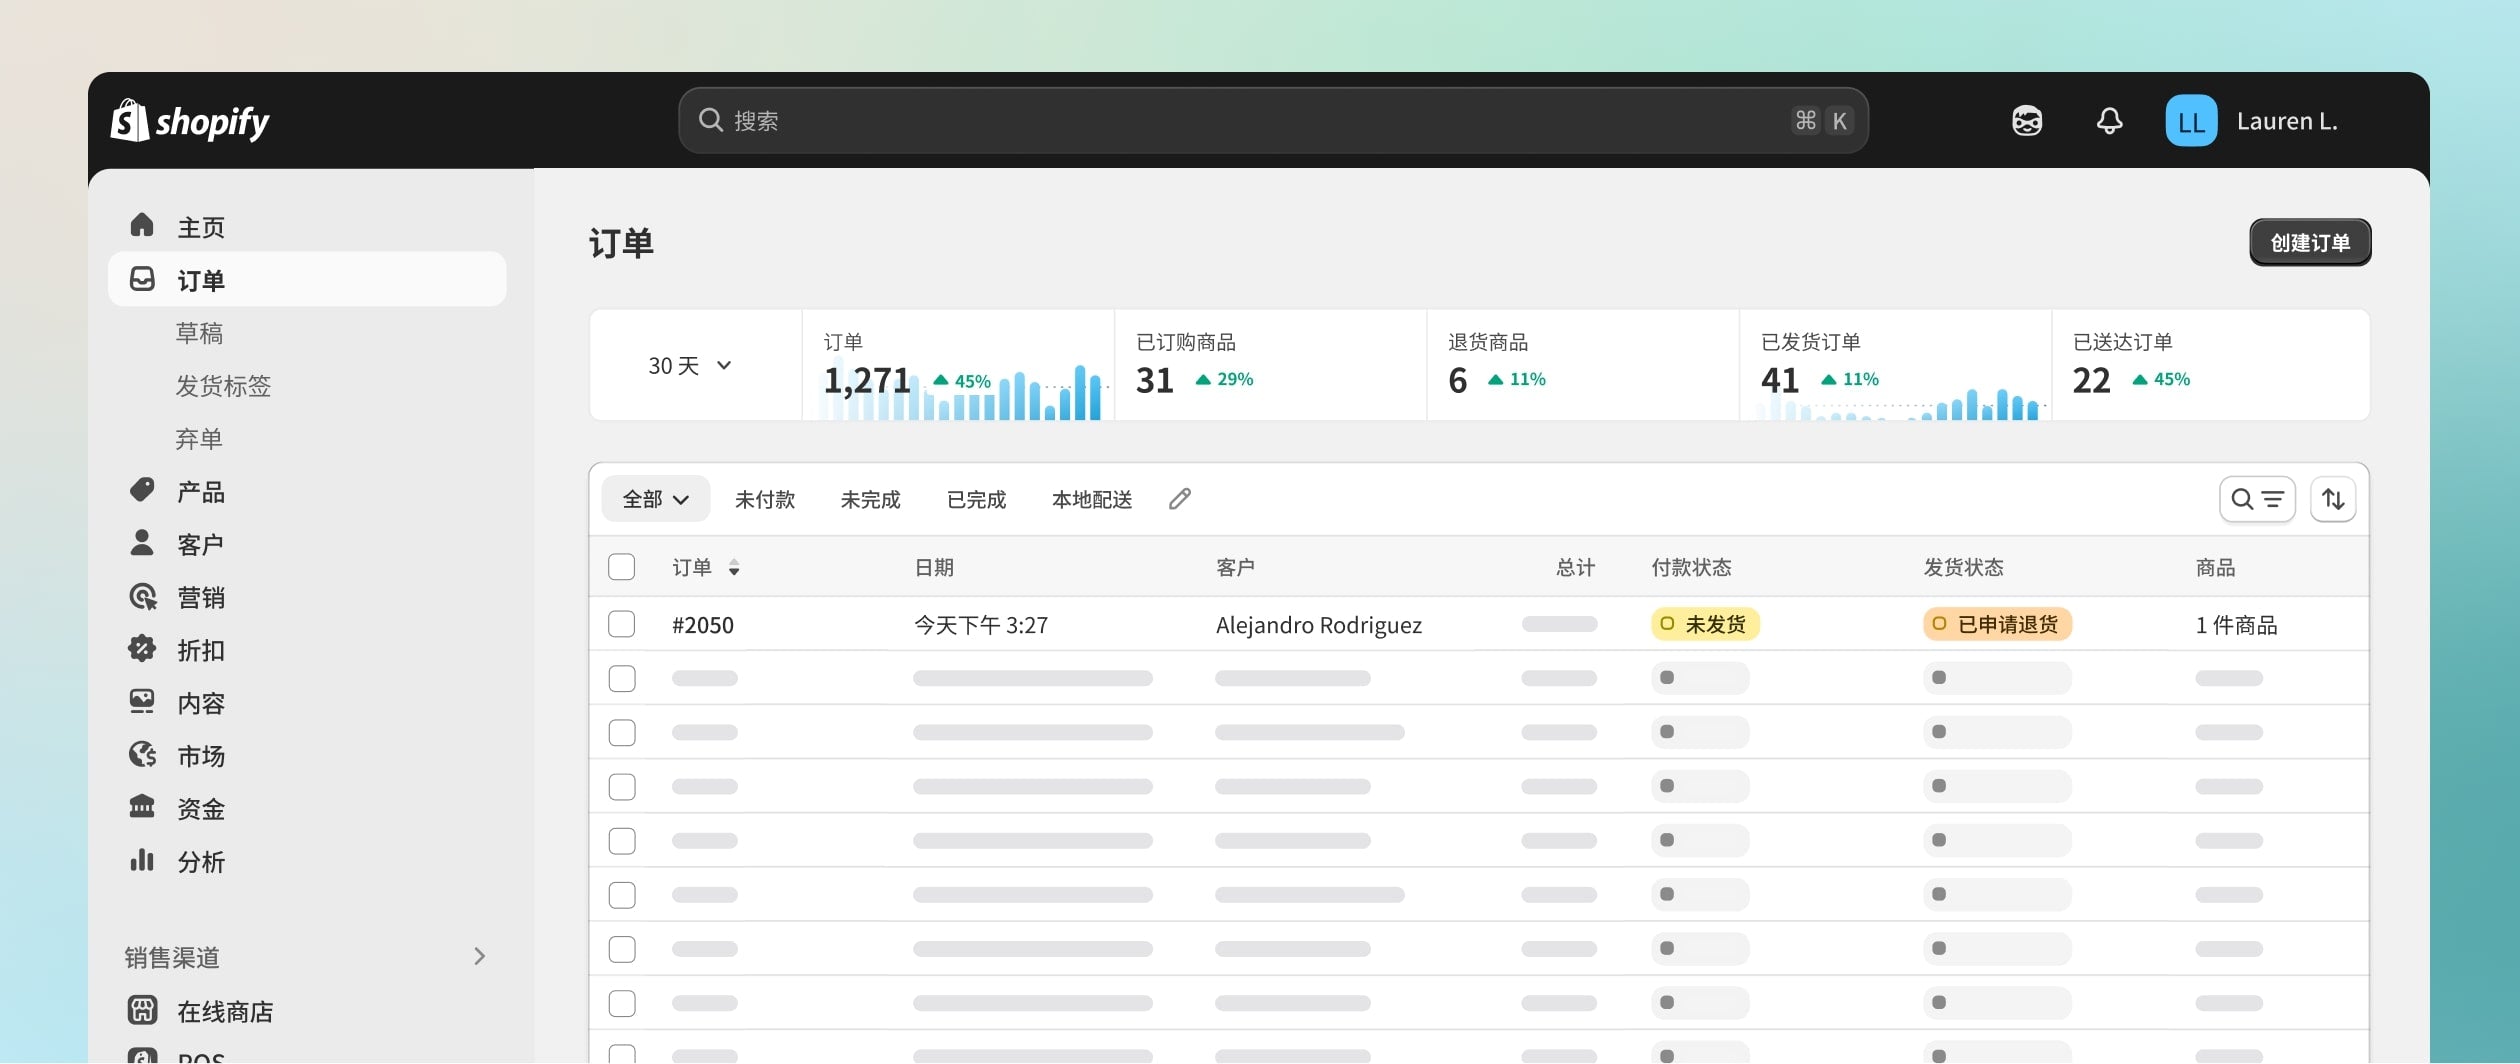Click the discount badge icon beside 折扣
The width and height of the screenshot is (2520, 1064).
click(142, 649)
